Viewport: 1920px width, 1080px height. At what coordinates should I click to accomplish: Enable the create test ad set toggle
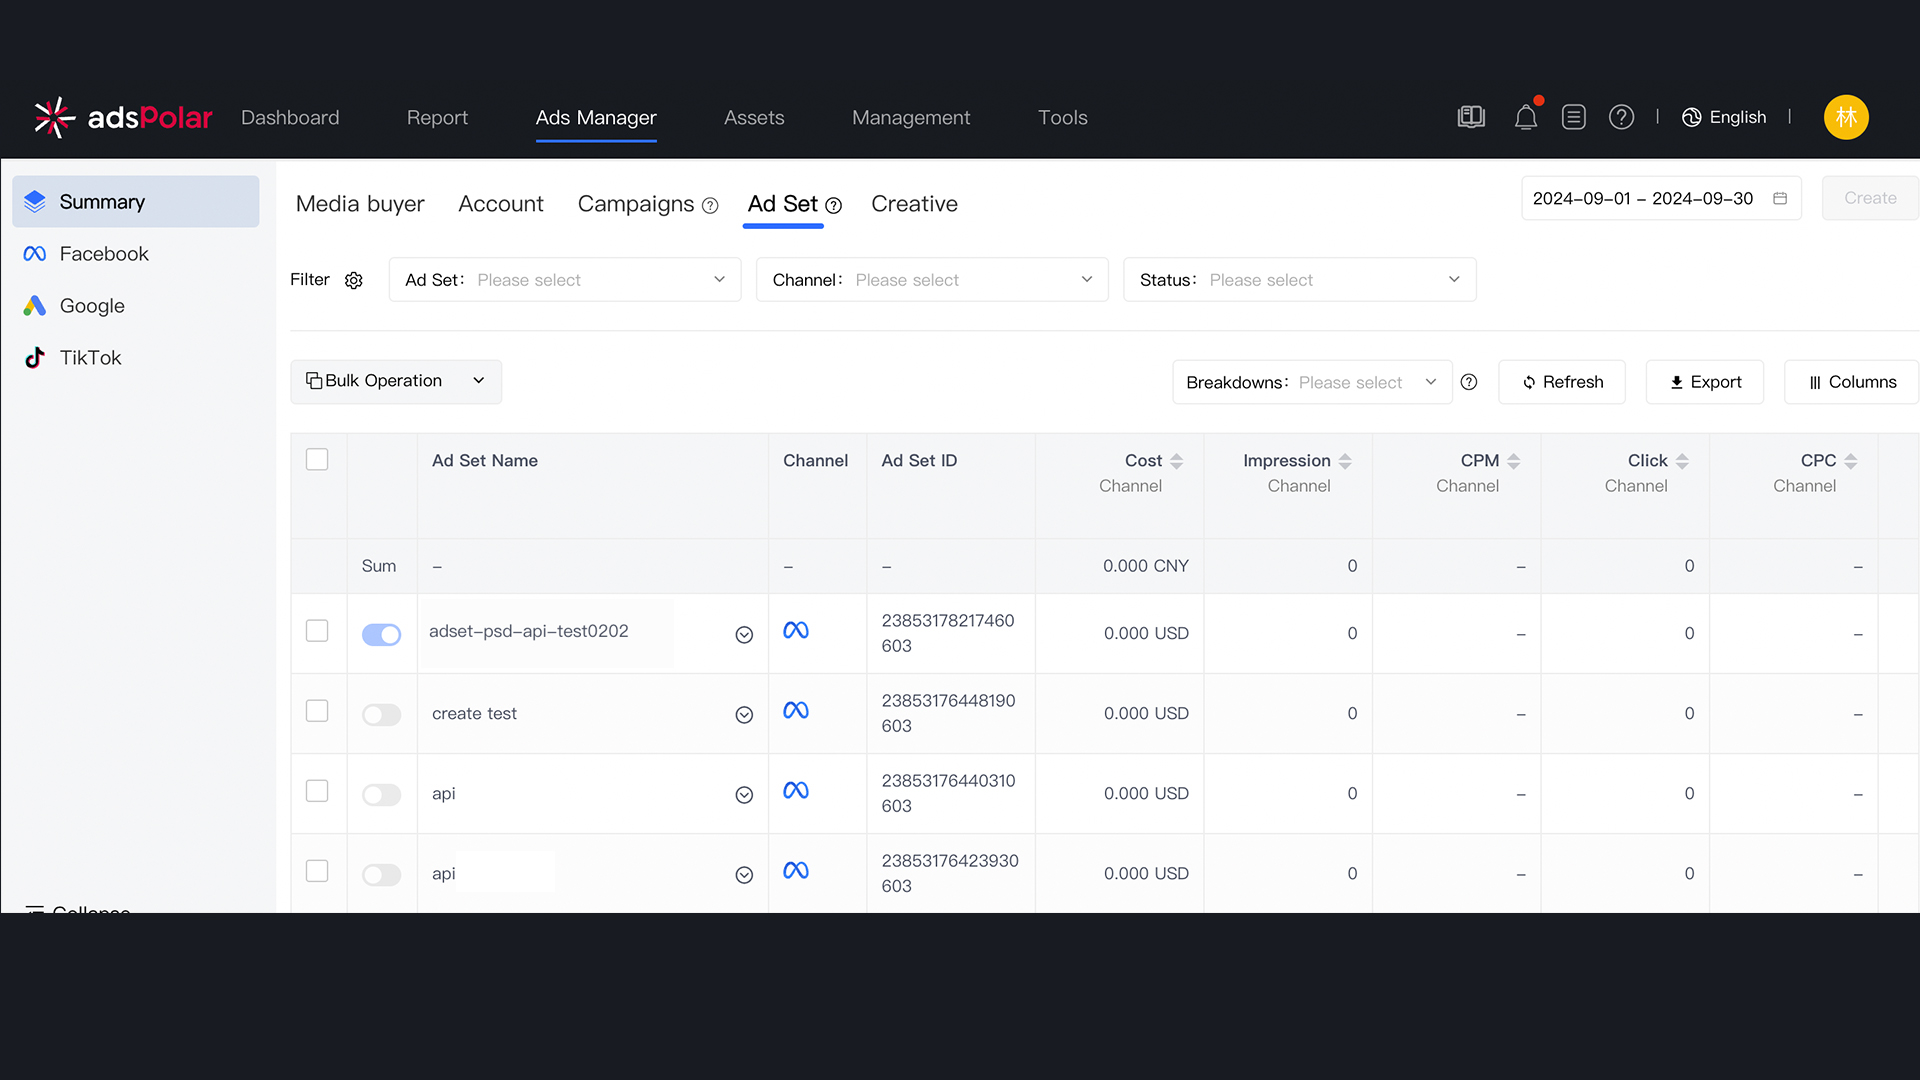(381, 714)
